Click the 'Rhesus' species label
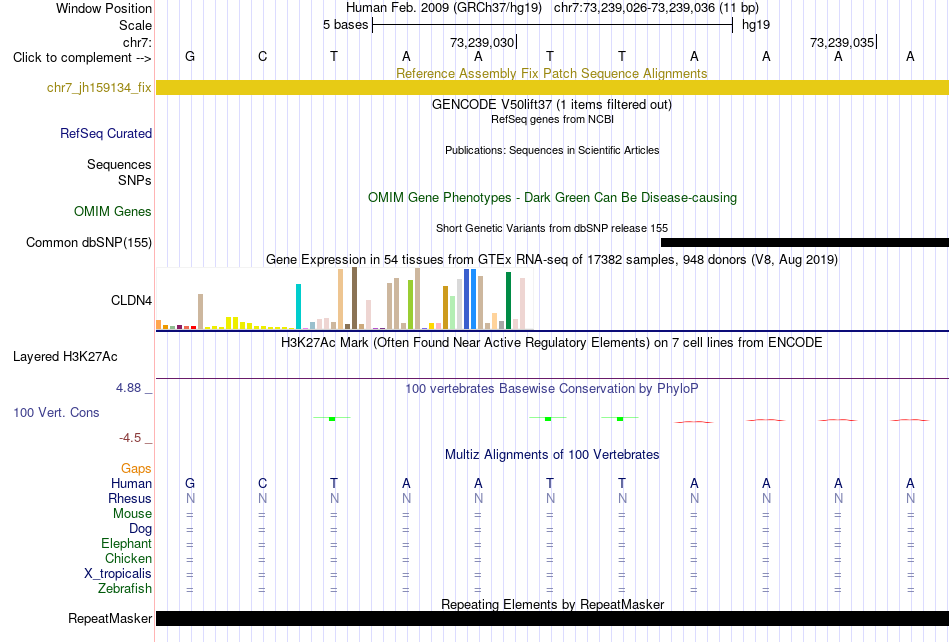The height and width of the screenshot is (642, 950). tap(130, 498)
